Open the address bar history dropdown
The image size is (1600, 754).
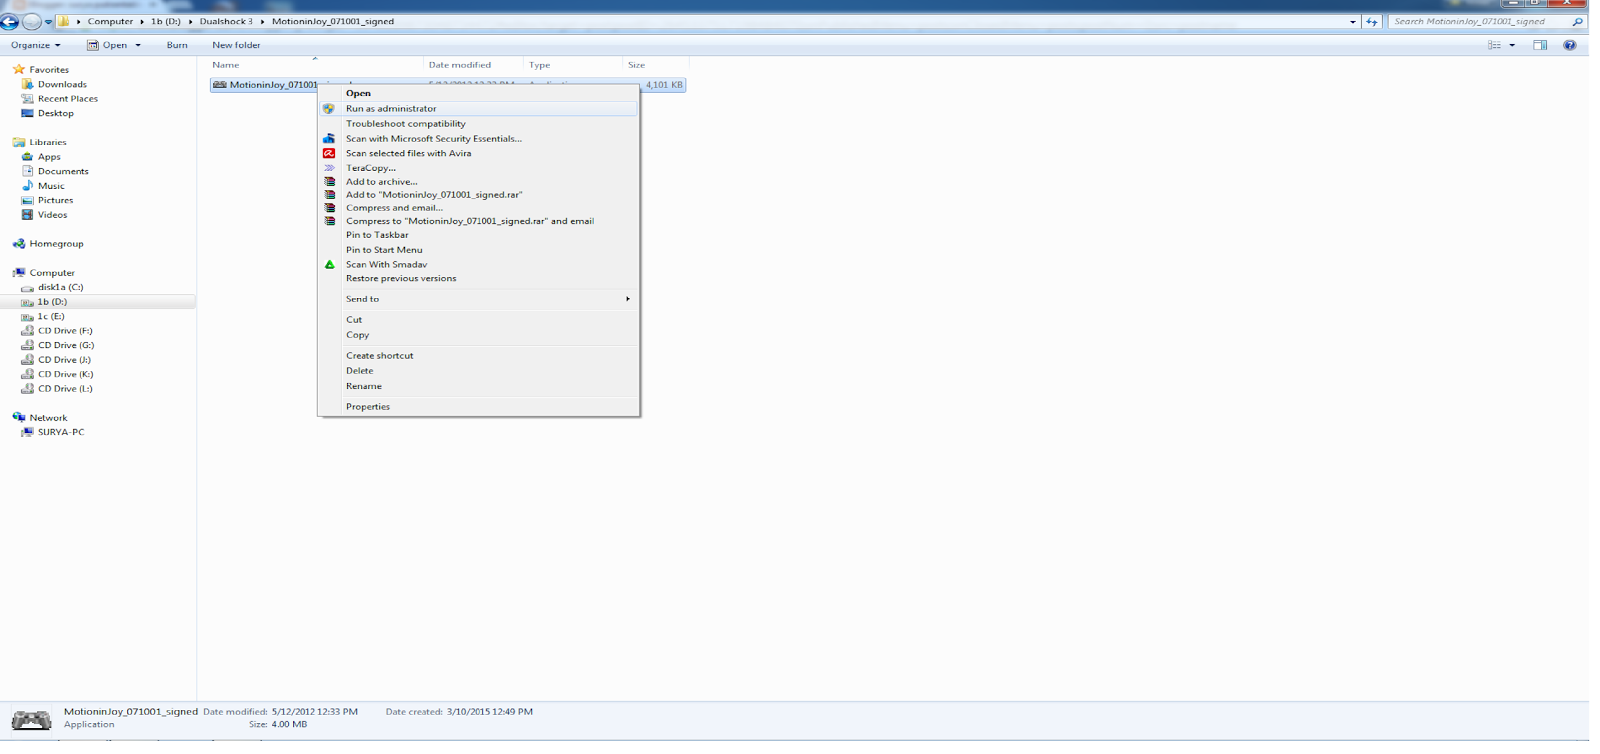(1353, 21)
